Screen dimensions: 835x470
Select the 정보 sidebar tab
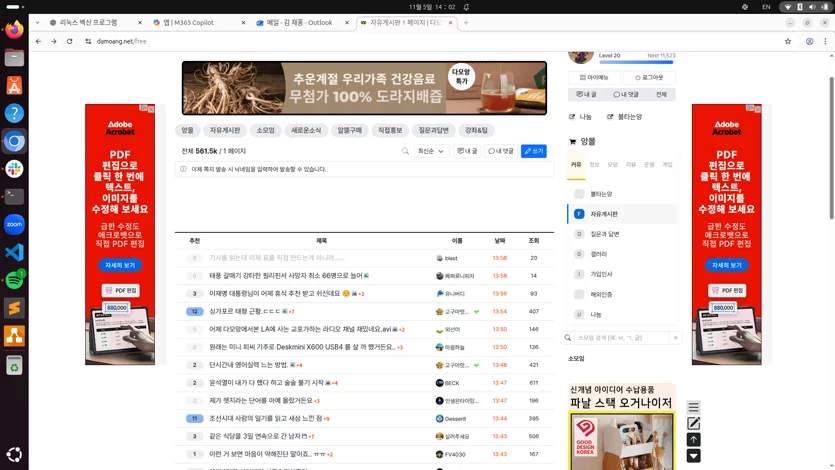point(594,165)
